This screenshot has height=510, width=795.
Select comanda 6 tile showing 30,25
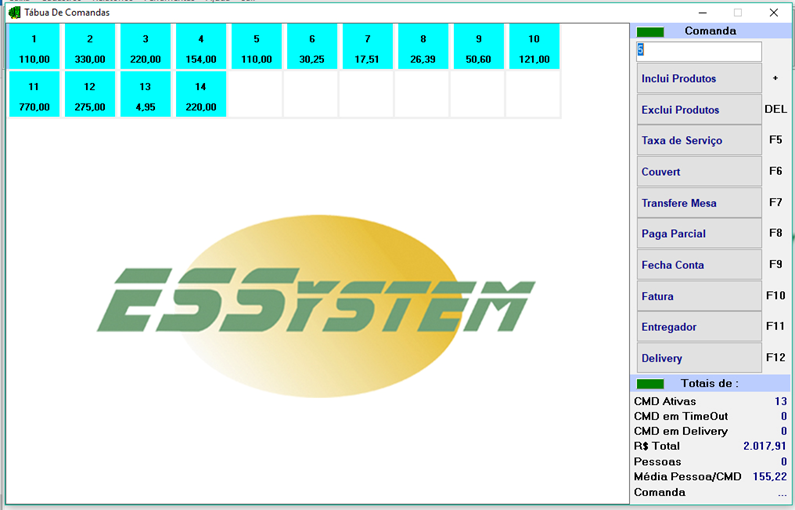(x=312, y=48)
